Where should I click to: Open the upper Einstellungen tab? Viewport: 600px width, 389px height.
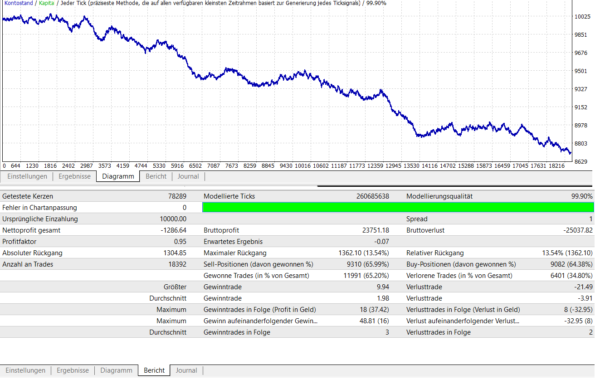coord(27,176)
